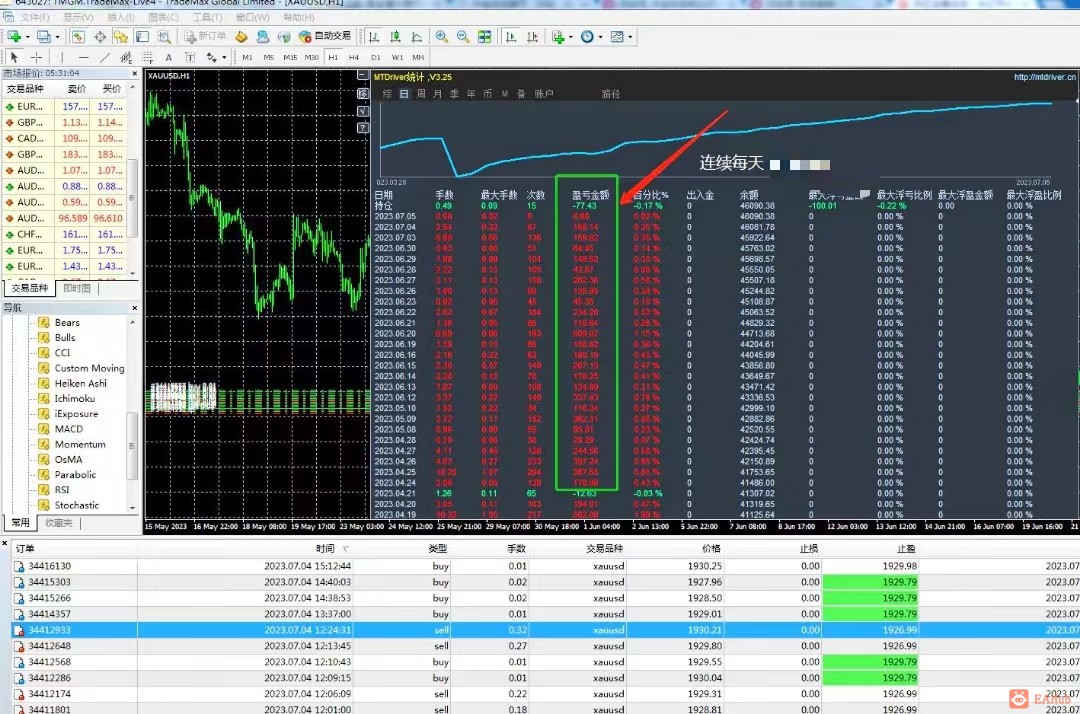The image size is (1080, 714).
Task: Open the 插入(I) menu
Action: coord(121,17)
